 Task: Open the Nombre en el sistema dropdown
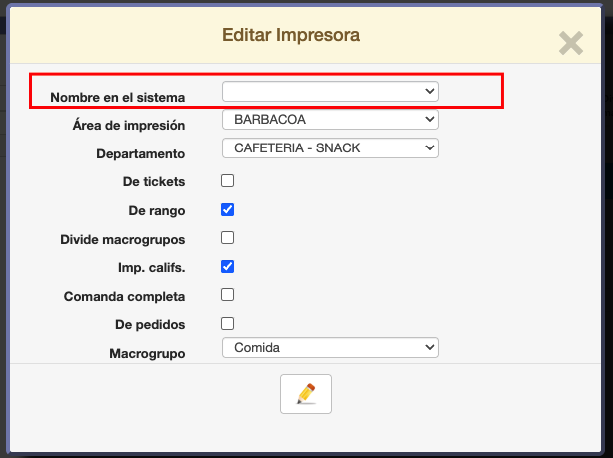(330, 91)
